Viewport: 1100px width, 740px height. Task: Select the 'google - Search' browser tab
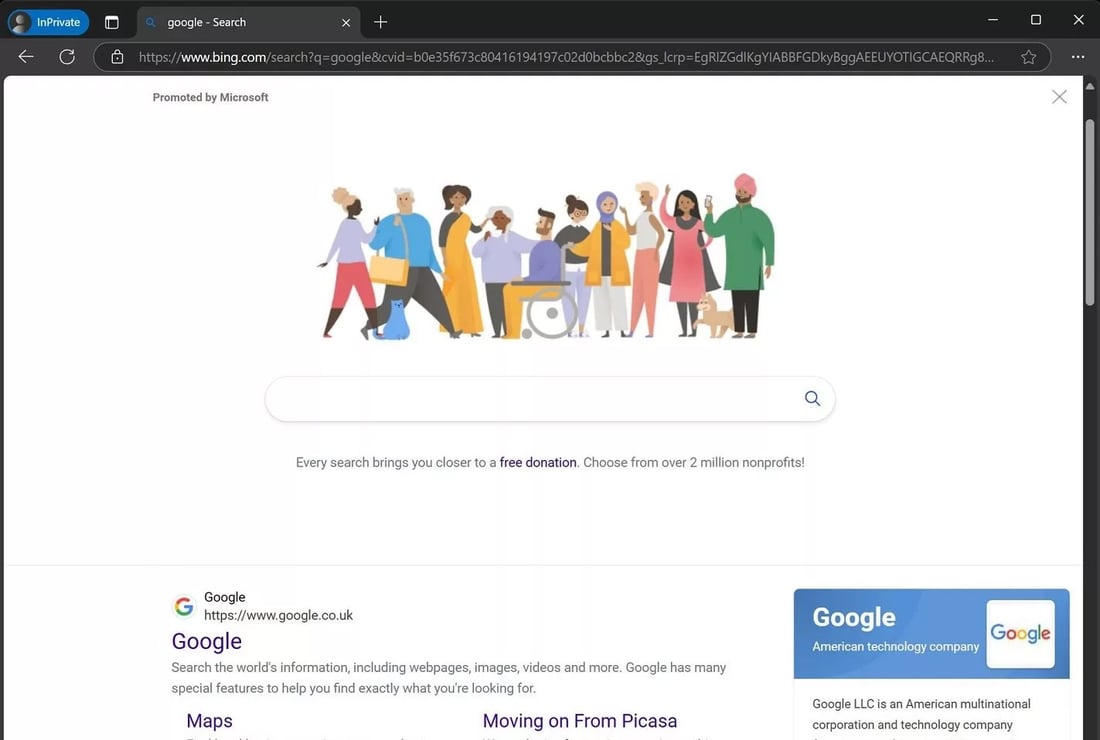[248, 22]
